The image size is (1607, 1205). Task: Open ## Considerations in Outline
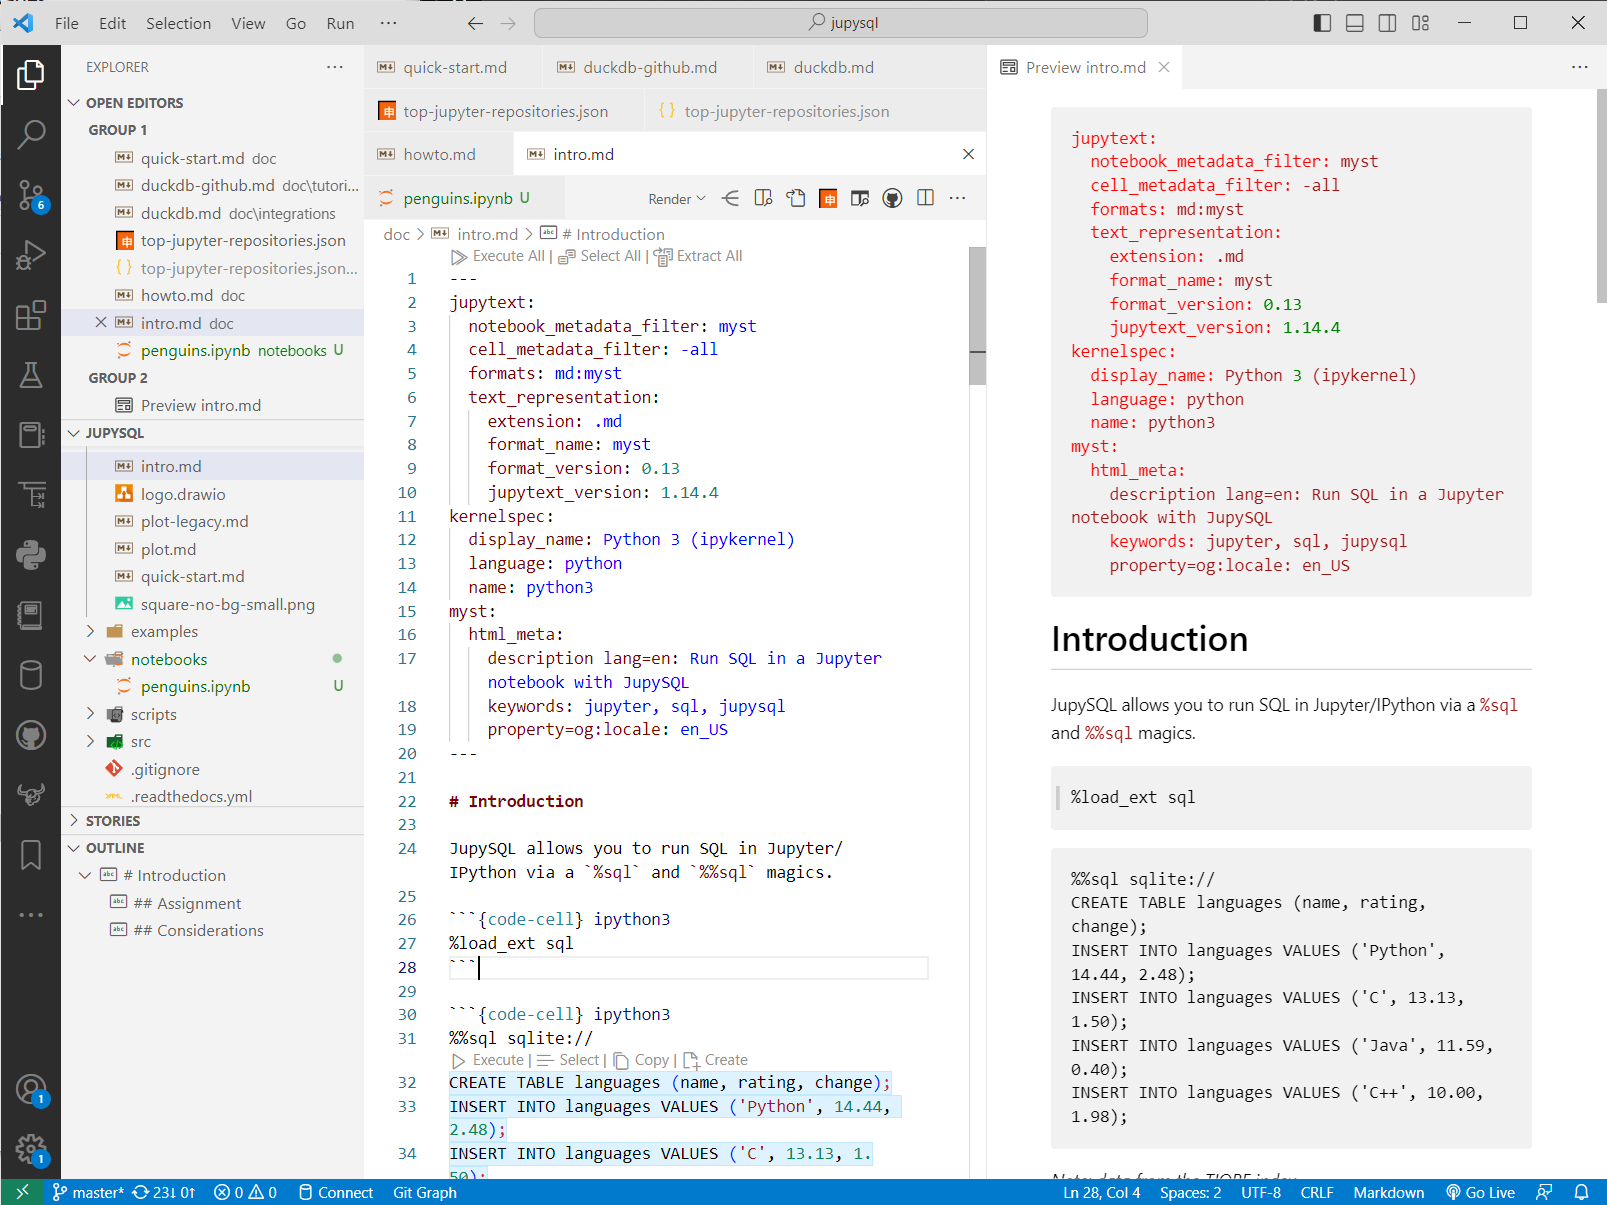[x=198, y=930]
